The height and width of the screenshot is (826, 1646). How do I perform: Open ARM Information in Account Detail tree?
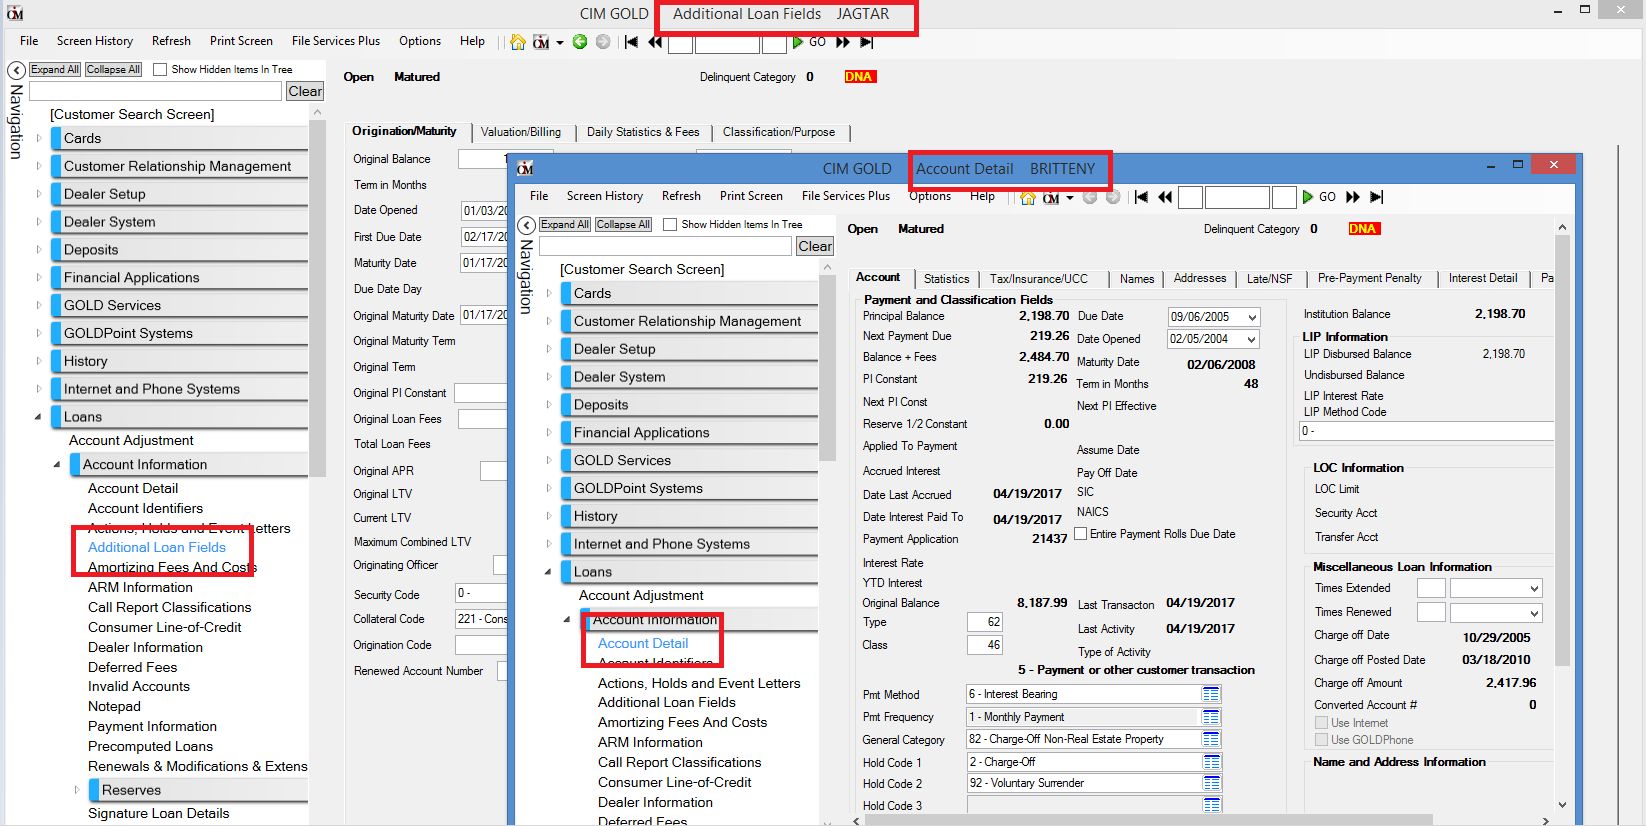[650, 742]
